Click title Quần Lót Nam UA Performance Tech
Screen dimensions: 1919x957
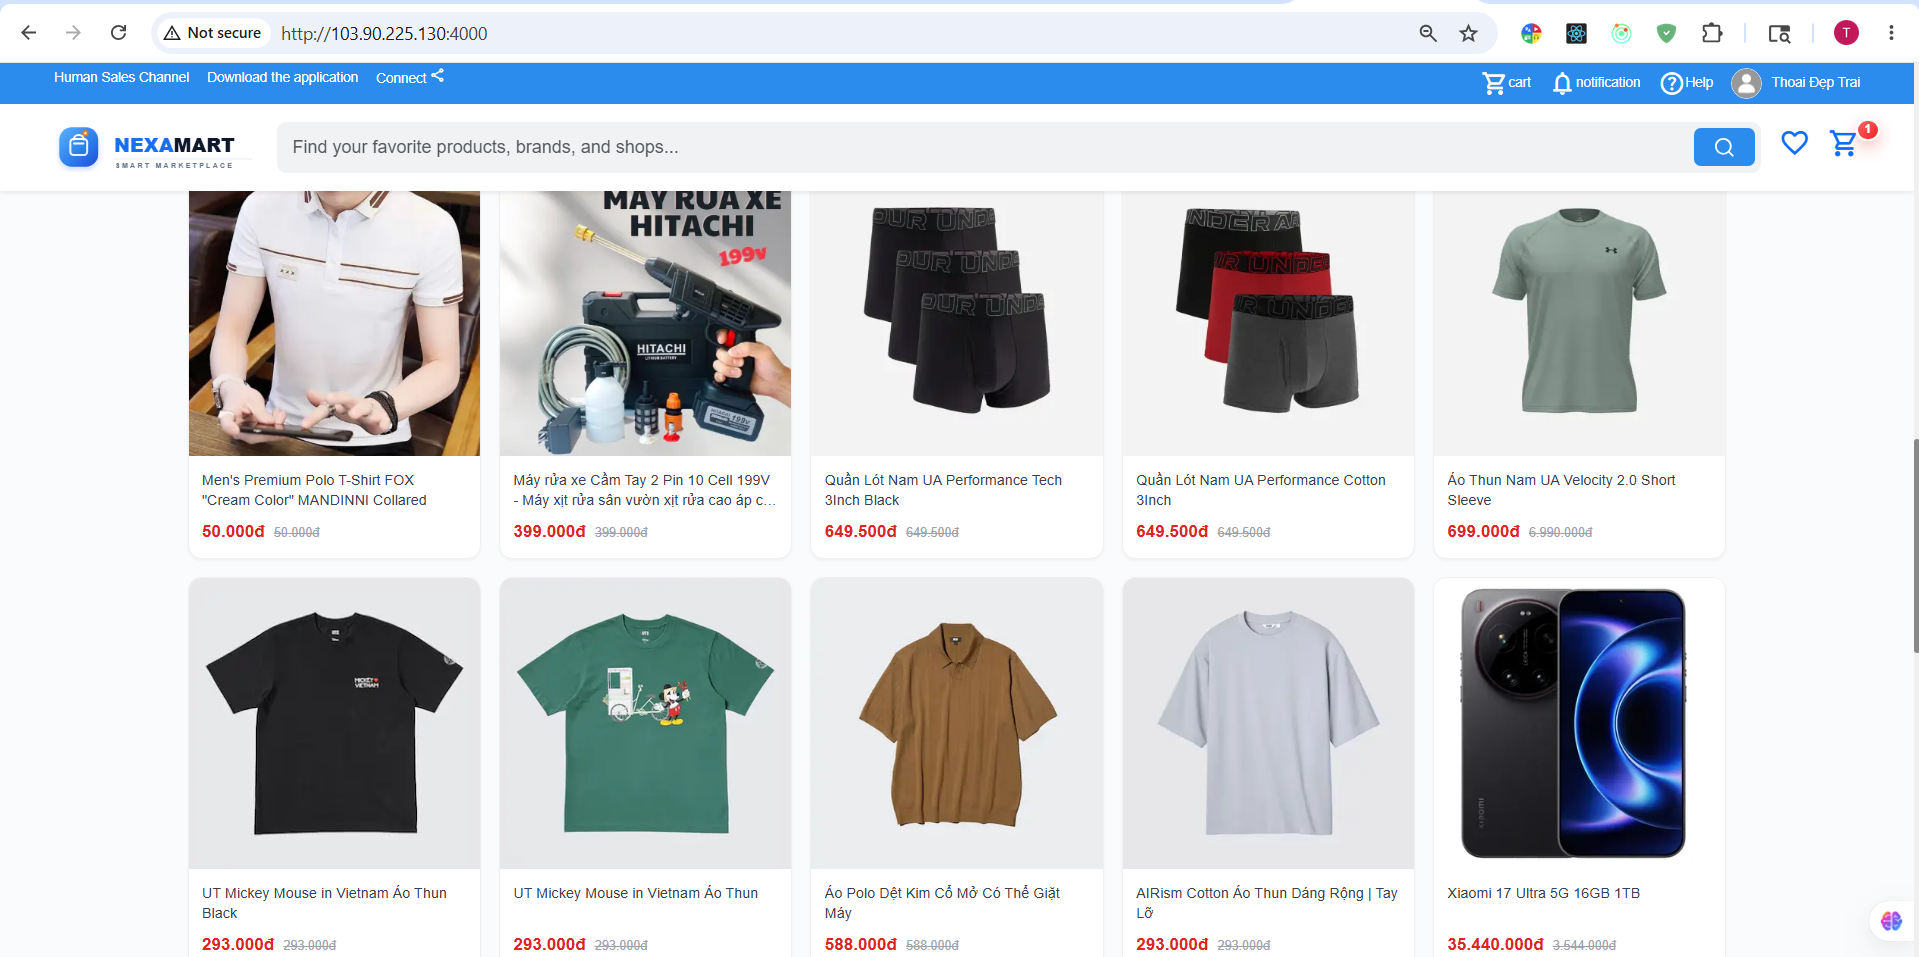[943, 490]
